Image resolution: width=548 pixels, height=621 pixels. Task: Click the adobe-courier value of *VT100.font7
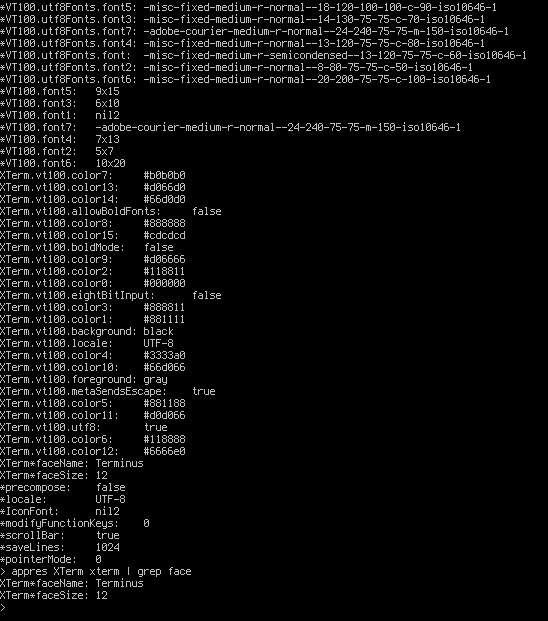point(278,127)
